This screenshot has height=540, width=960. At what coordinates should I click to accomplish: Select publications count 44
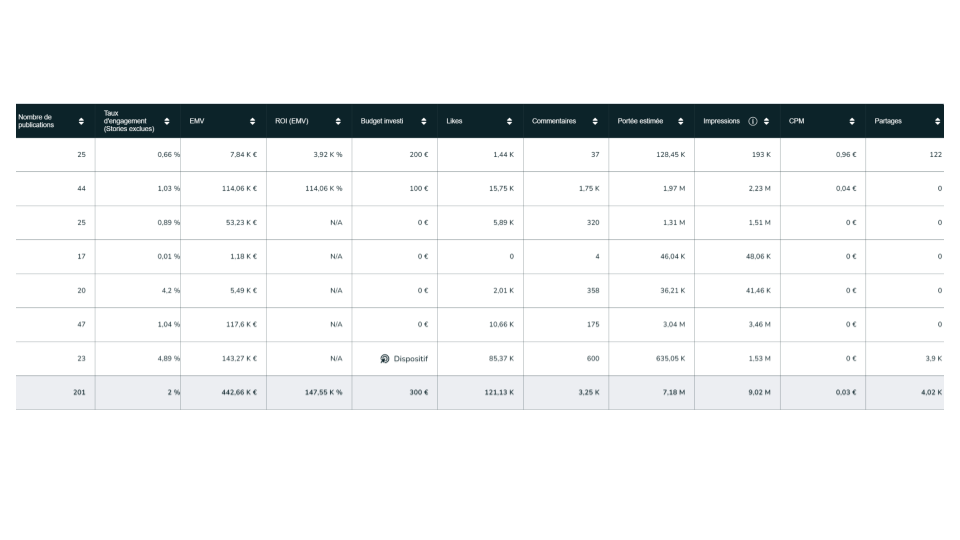click(x=81, y=189)
